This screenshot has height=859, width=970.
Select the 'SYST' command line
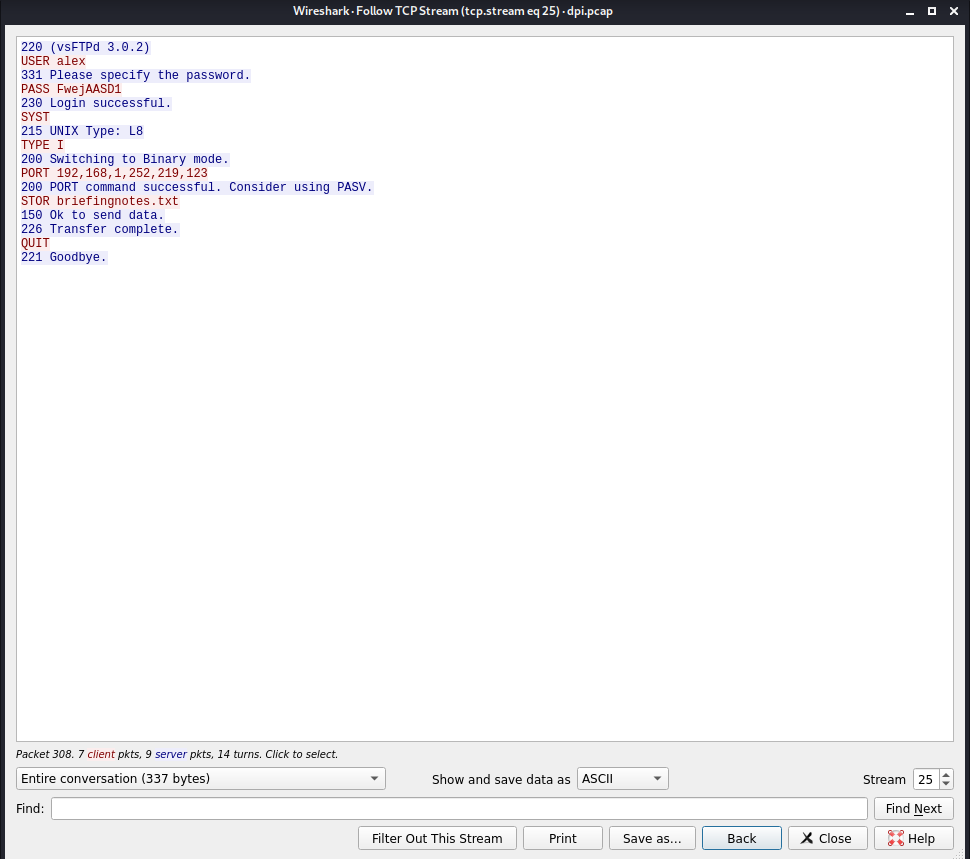[x=35, y=117]
